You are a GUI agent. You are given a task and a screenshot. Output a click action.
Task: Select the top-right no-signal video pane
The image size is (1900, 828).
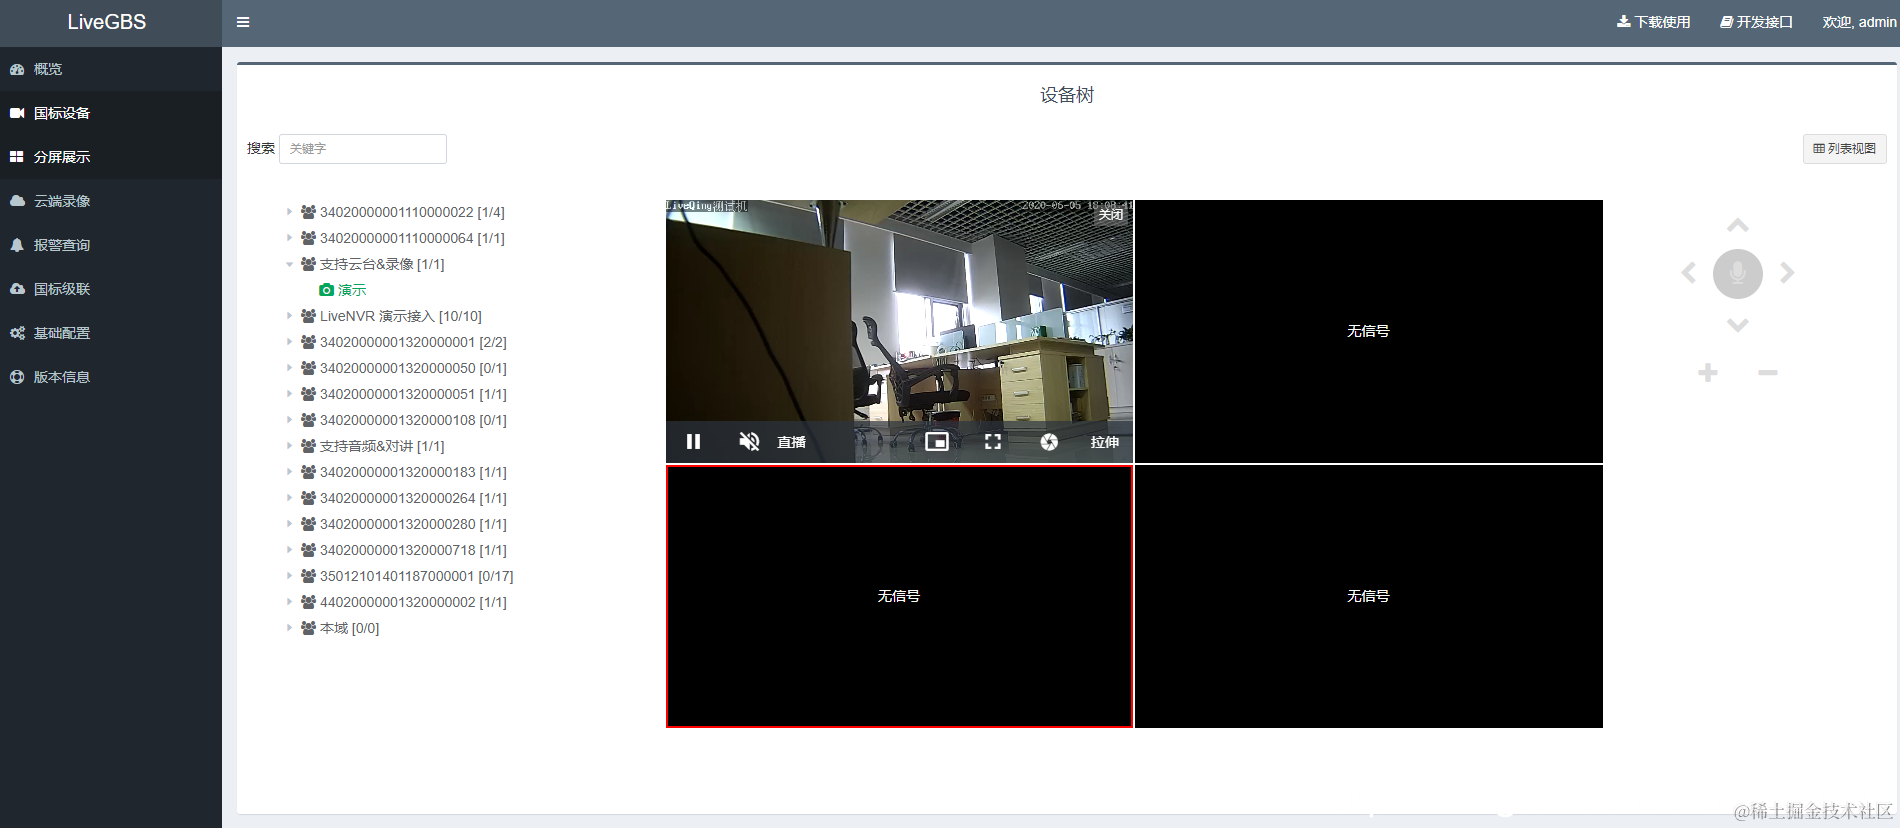1369,331
